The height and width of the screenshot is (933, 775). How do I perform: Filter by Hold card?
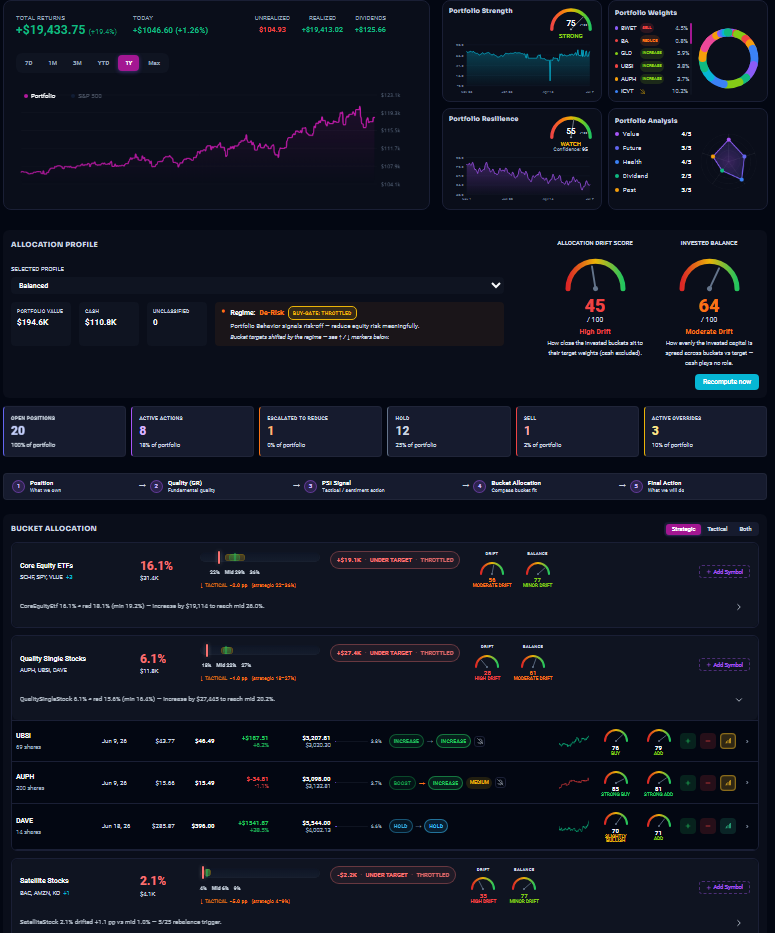pyautogui.click(x=449, y=431)
